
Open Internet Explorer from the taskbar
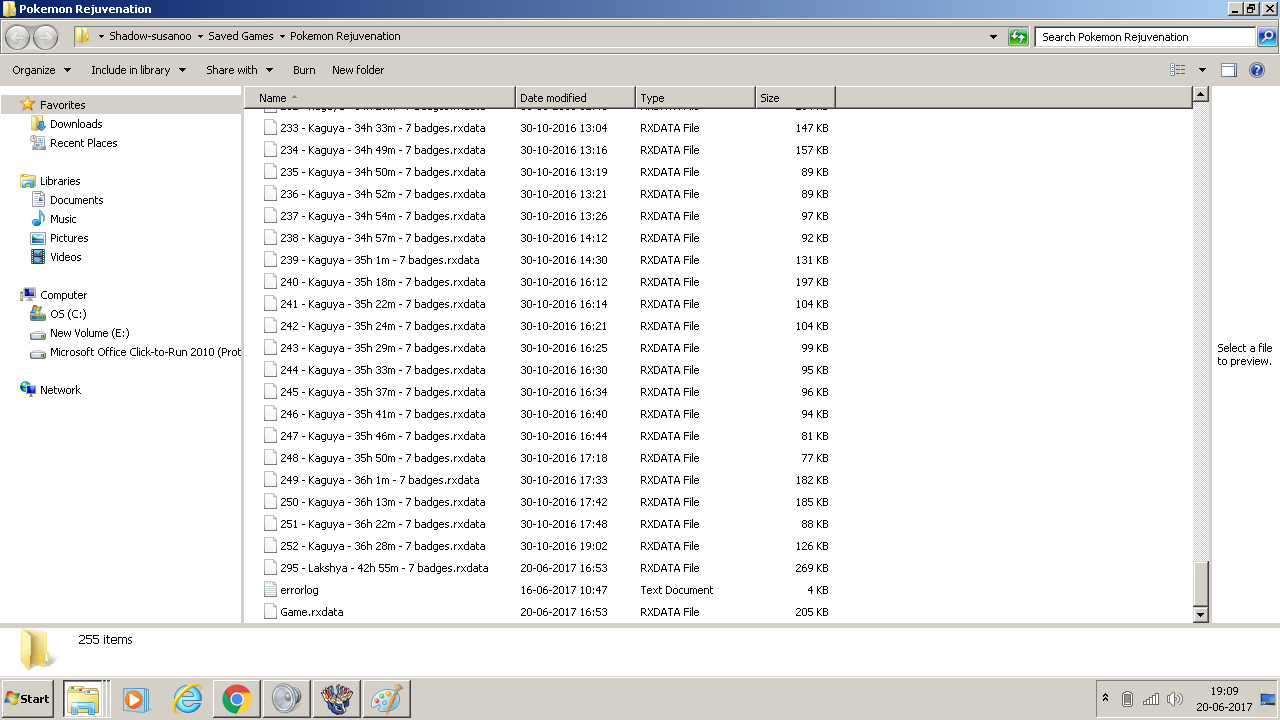187,699
